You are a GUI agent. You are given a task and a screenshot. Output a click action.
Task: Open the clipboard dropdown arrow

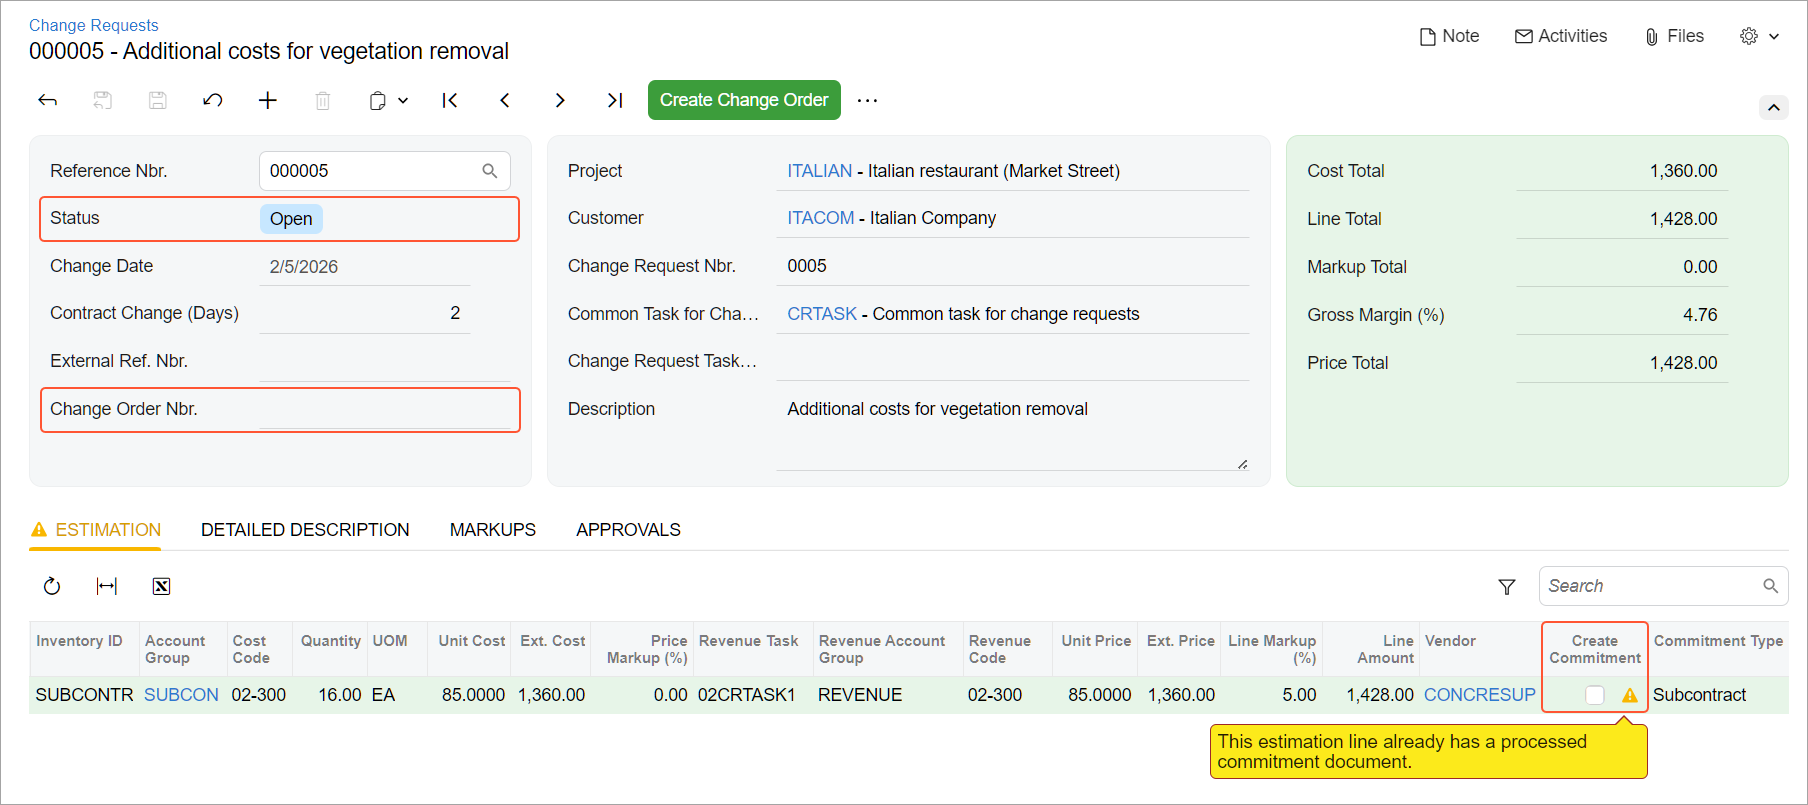coord(403,100)
